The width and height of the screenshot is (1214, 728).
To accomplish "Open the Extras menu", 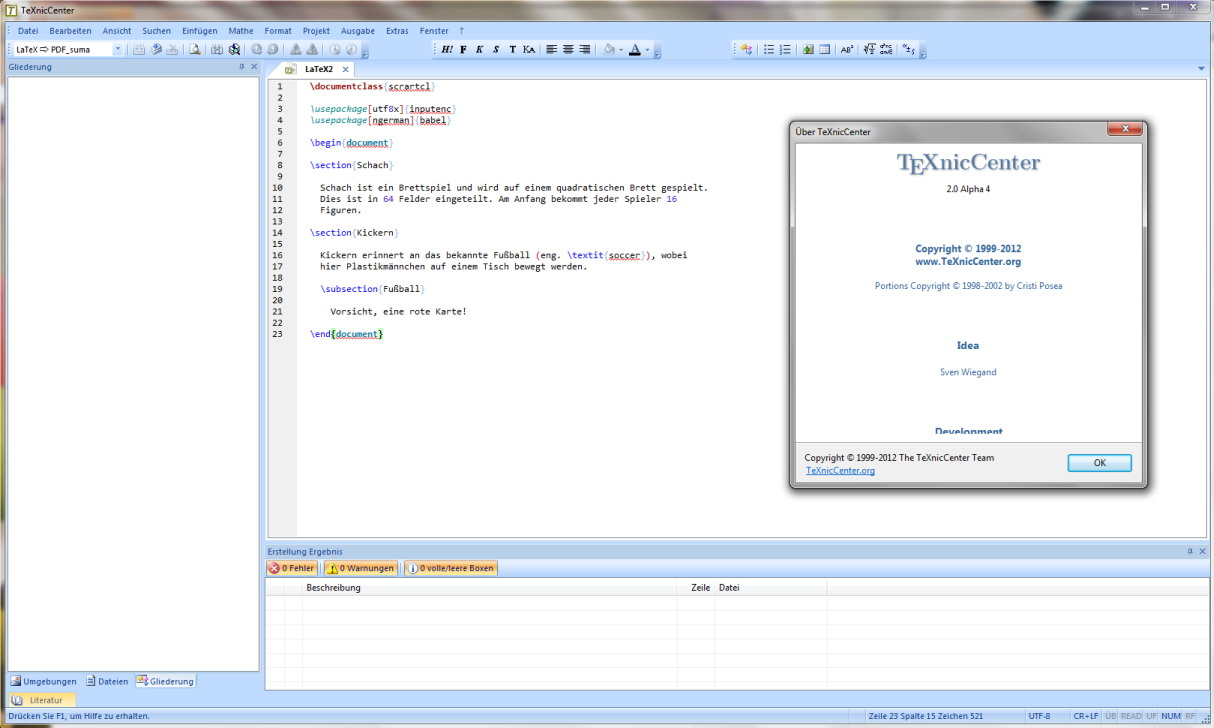I will coord(397,31).
